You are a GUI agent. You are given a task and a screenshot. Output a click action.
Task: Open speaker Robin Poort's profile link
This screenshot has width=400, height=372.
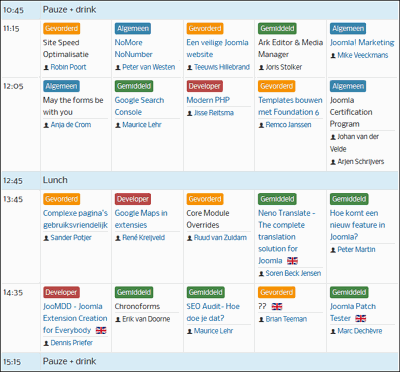pos(68,67)
